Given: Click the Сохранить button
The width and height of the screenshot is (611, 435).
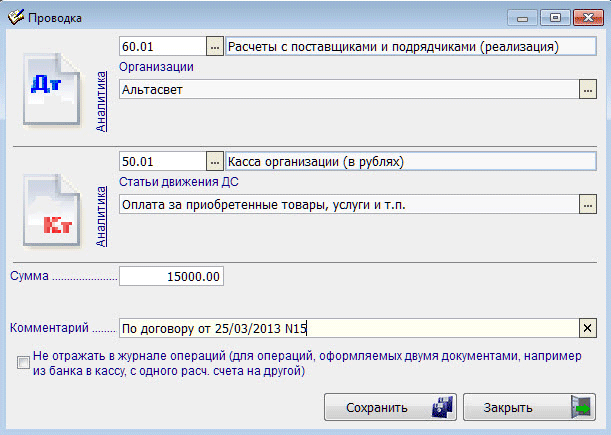Looking at the screenshot, I should tap(390, 407).
